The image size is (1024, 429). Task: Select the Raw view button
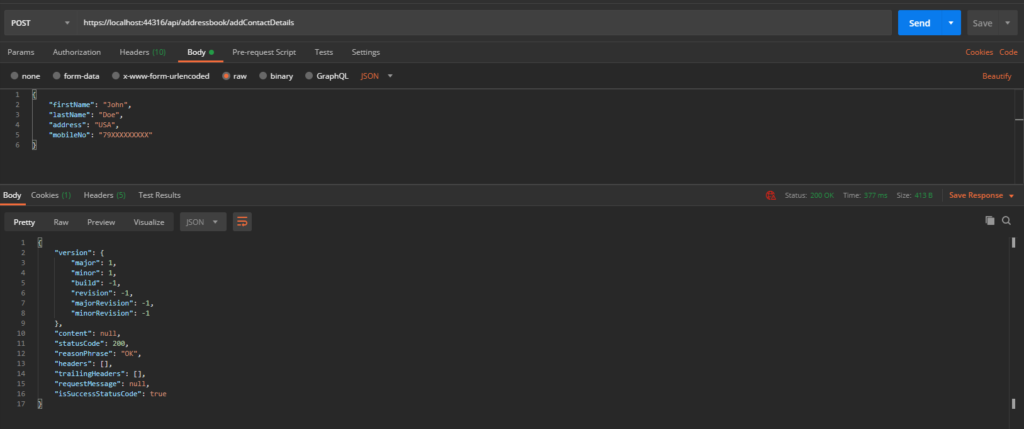(x=61, y=222)
